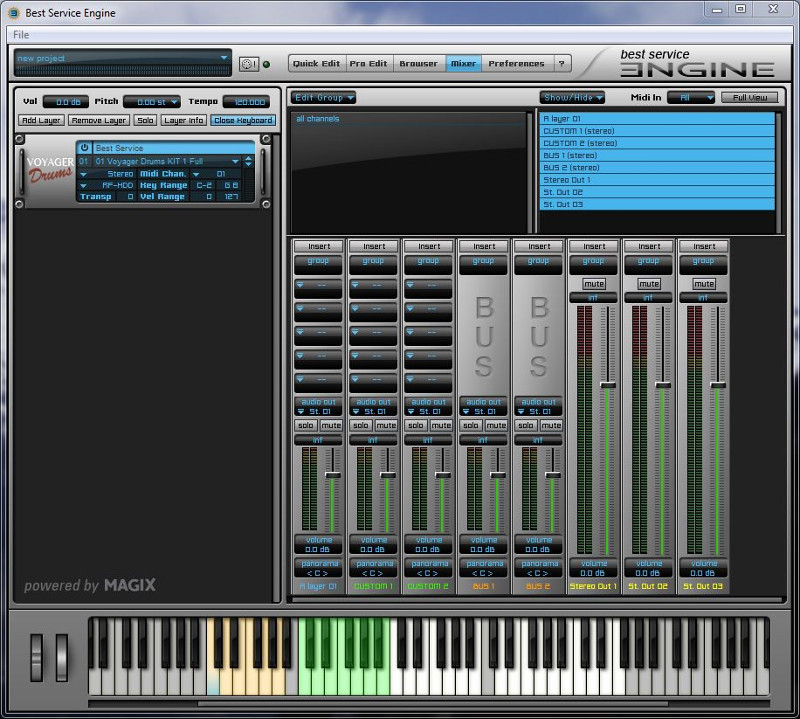Select 'BUS 2 (stereo)' in the channel list
Image resolution: width=800 pixels, height=719 pixels.
pyautogui.click(x=657, y=168)
